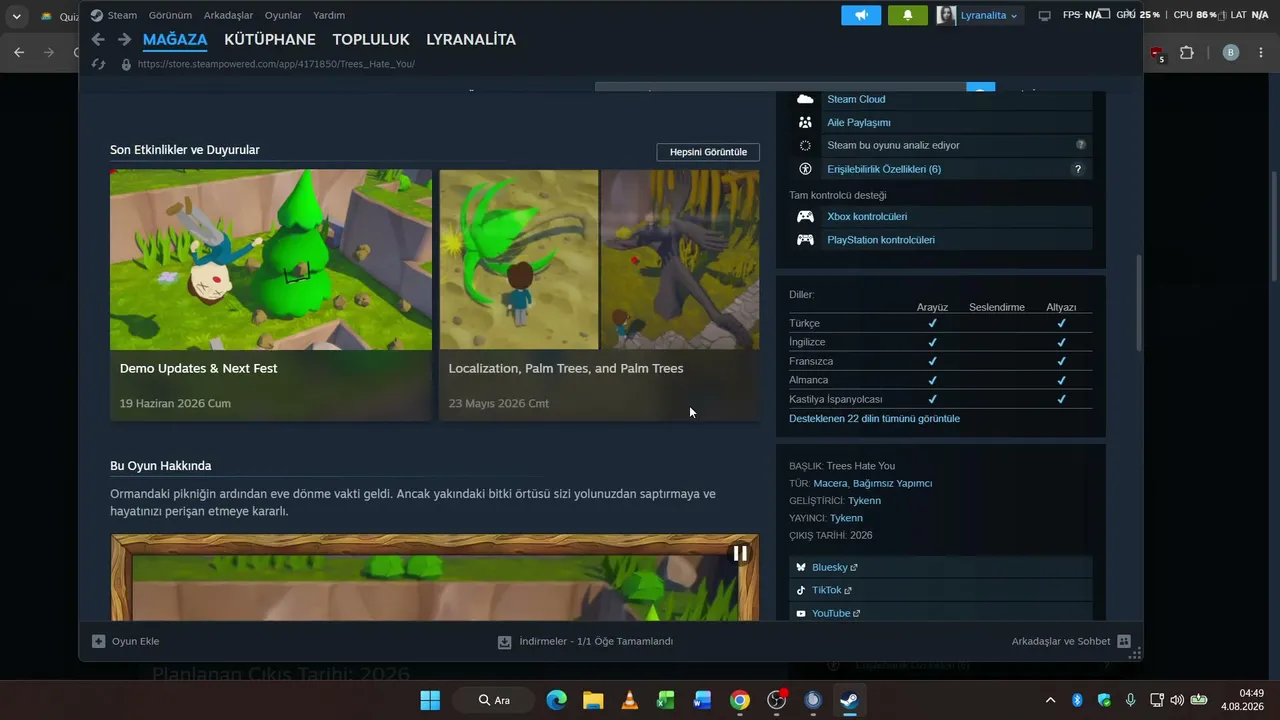Screen dimensions: 1280x720
Task: Open the Görünüm menu
Action: click(170, 15)
